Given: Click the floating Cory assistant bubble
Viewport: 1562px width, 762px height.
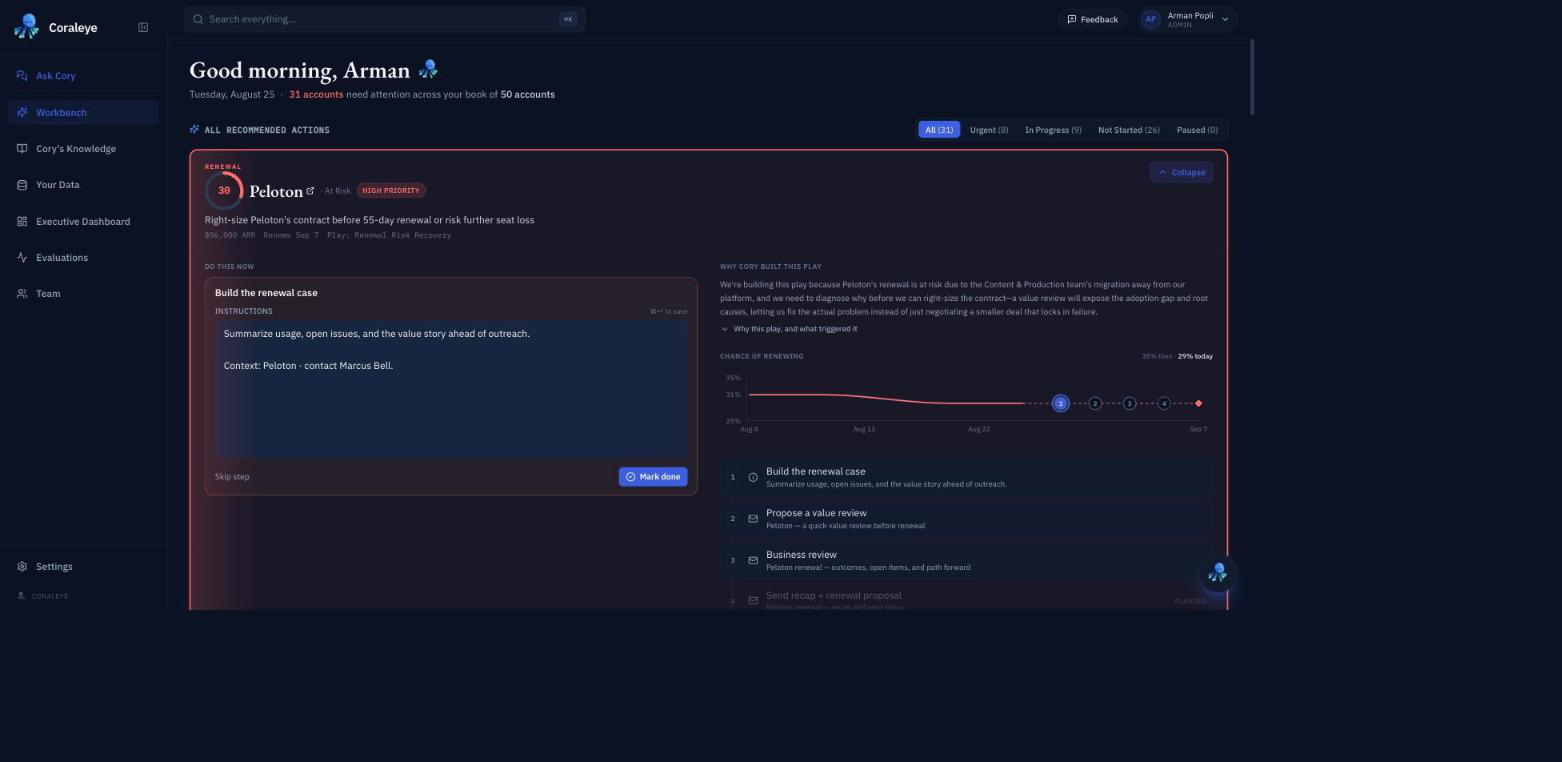Looking at the screenshot, I should 1217,573.
